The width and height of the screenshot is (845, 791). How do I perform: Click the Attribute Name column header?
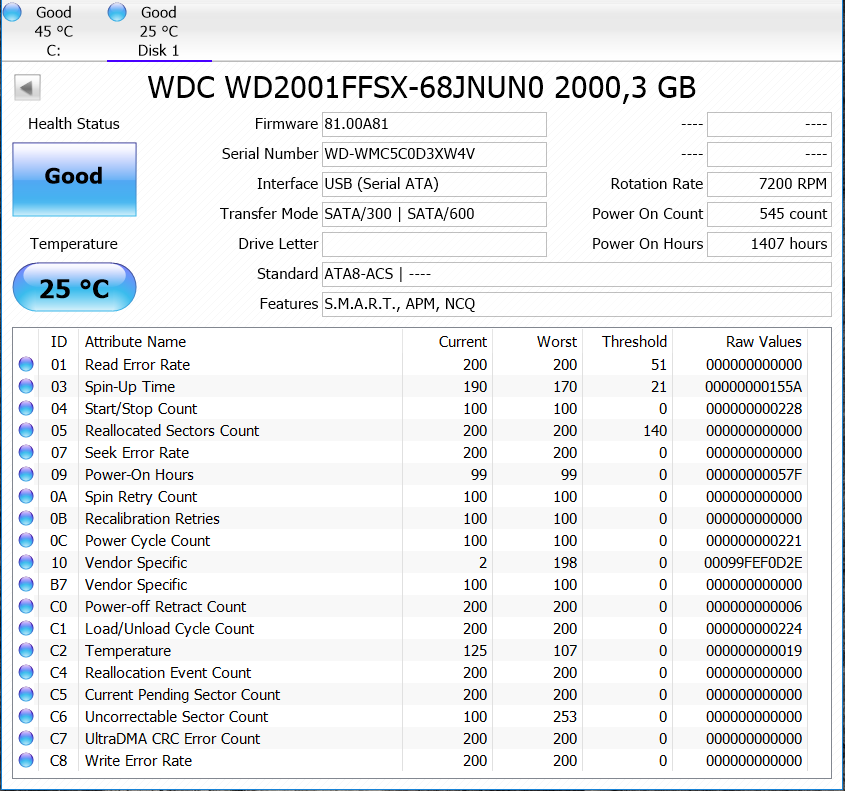click(x=240, y=342)
